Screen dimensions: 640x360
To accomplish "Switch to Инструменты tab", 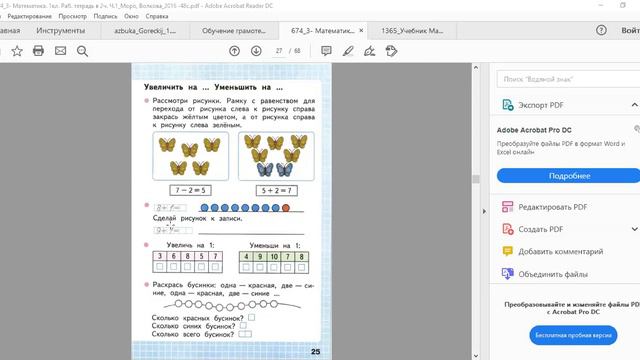I will coord(61,31).
